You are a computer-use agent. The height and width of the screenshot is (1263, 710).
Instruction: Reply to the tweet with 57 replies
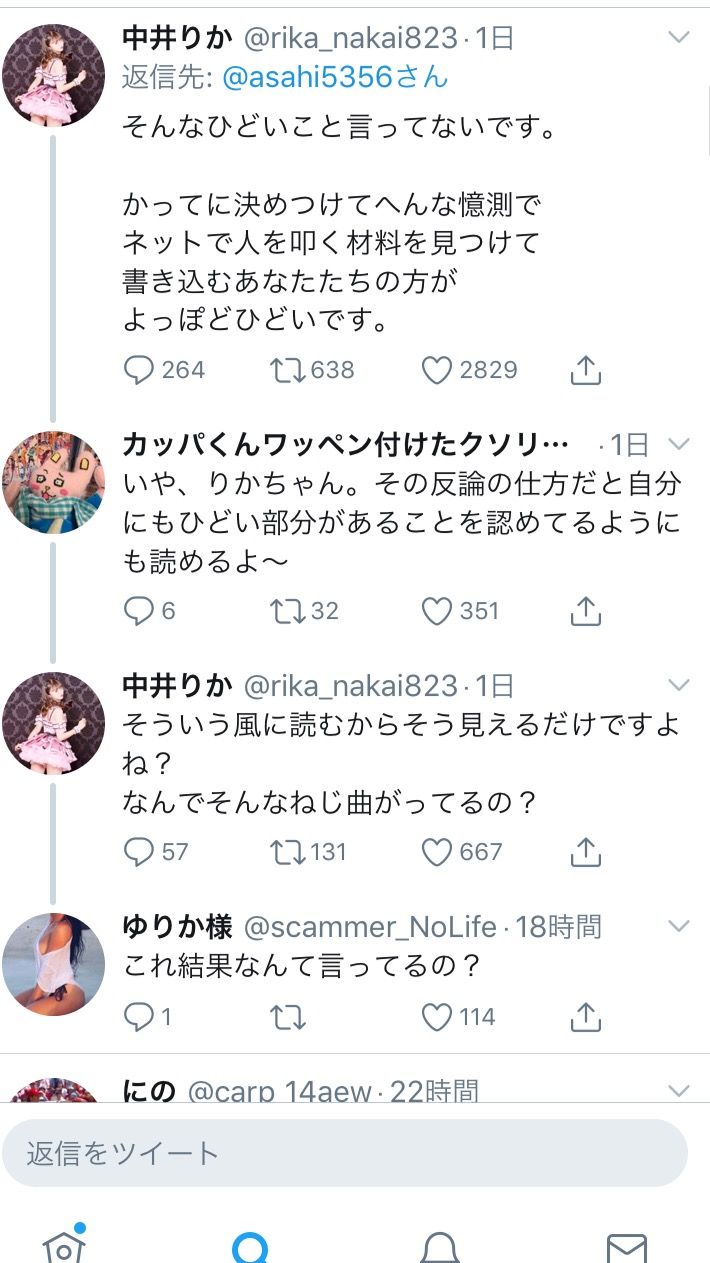coord(138,852)
